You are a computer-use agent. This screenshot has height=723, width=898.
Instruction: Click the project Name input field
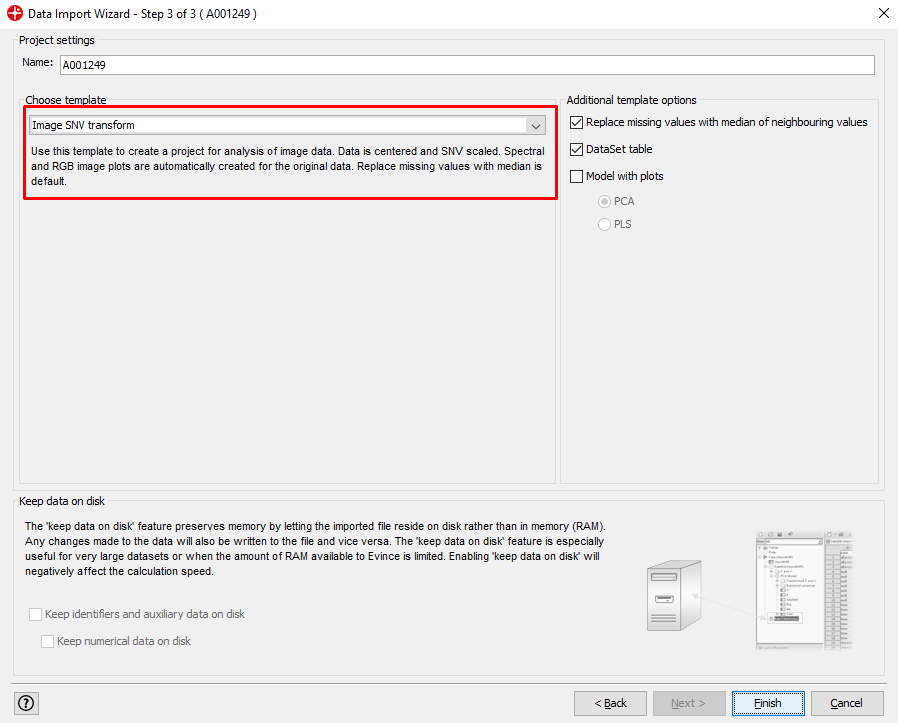[x=466, y=65]
